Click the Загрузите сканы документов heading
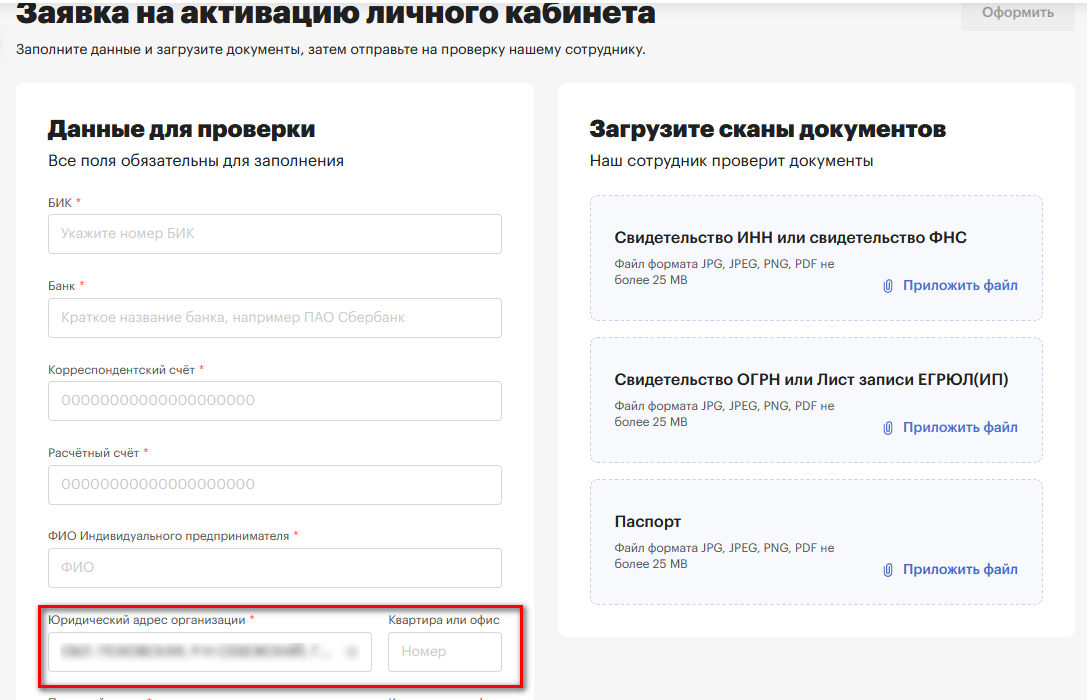The image size is (1087, 700). coord(767,129)
